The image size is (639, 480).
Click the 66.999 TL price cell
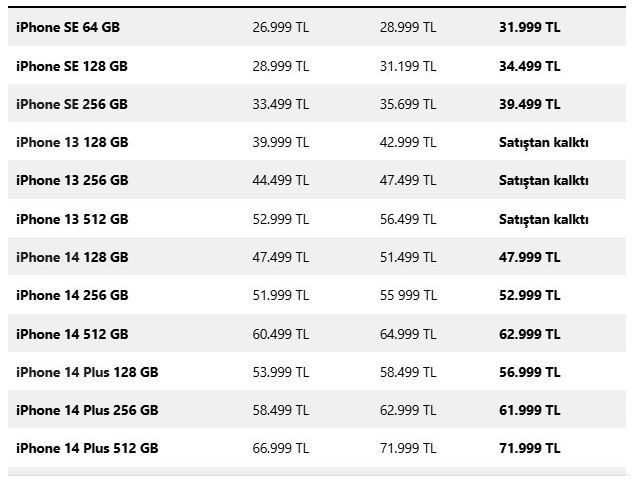[281, 448]
